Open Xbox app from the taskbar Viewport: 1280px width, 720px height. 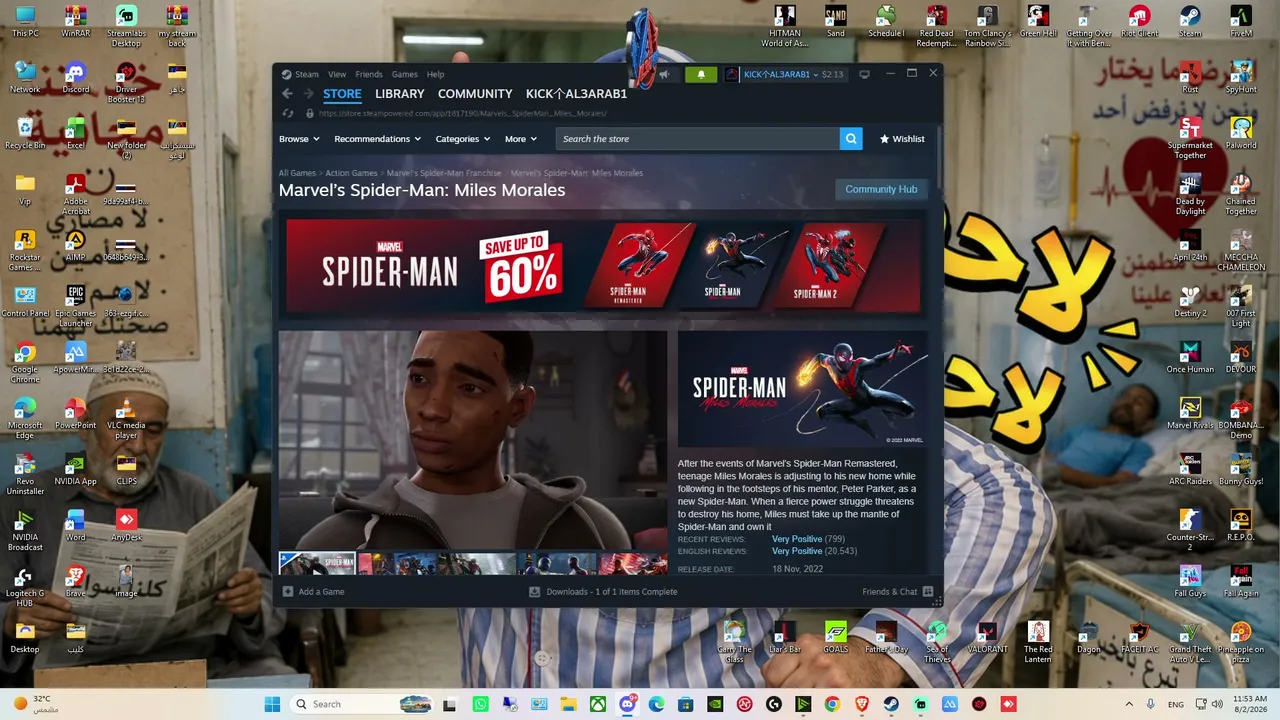pos(597,704)
